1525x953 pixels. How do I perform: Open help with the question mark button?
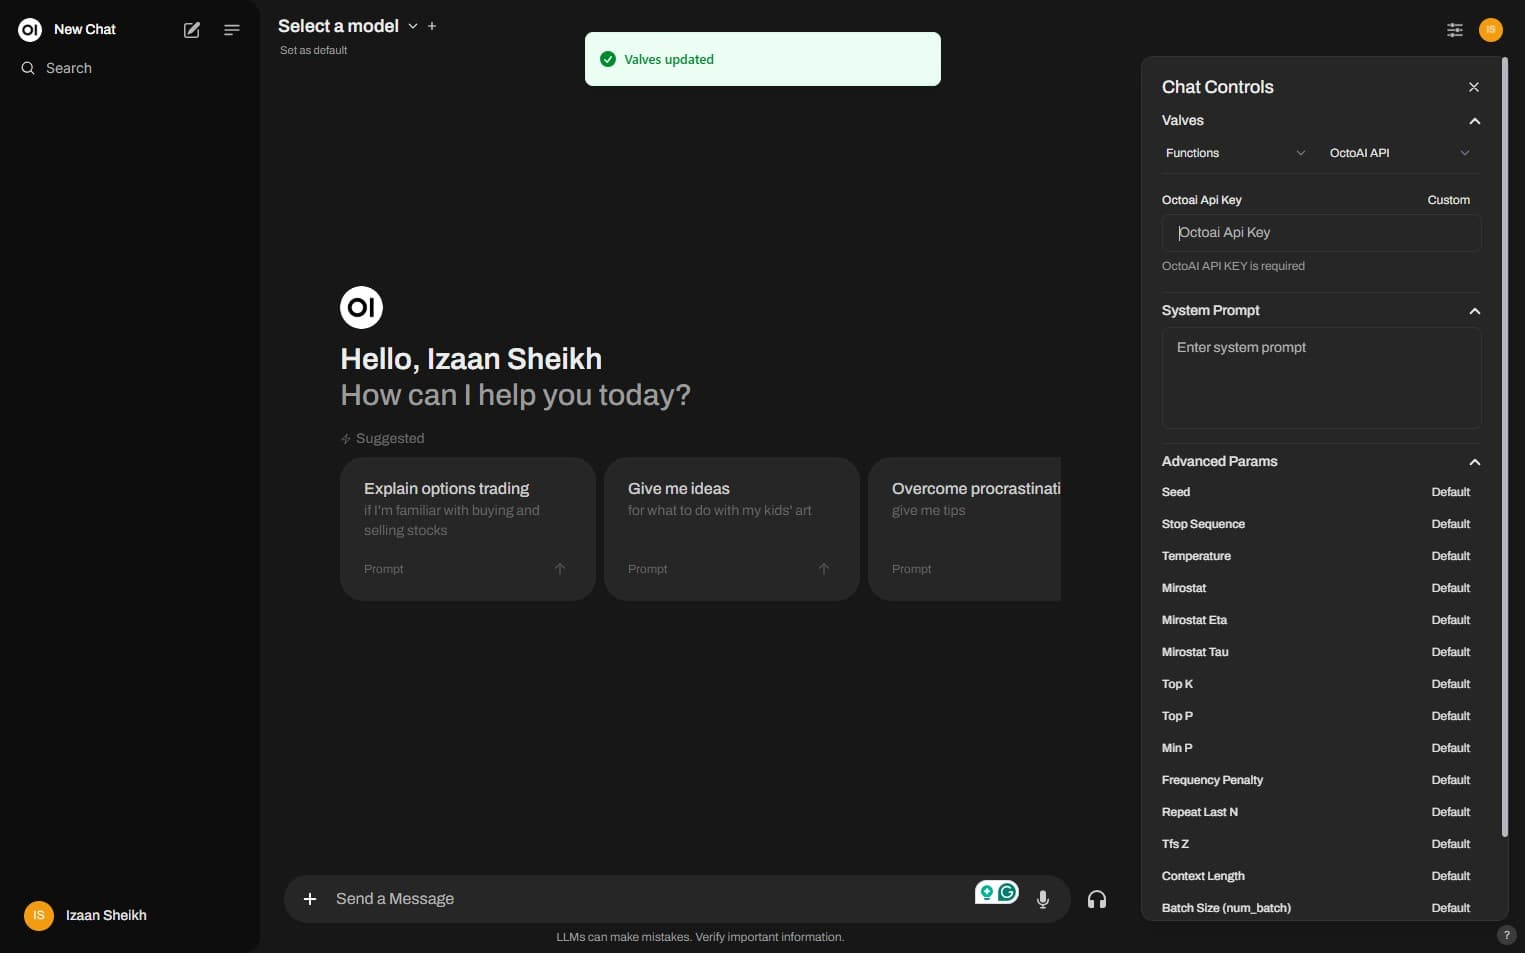tap(1507, 935)
